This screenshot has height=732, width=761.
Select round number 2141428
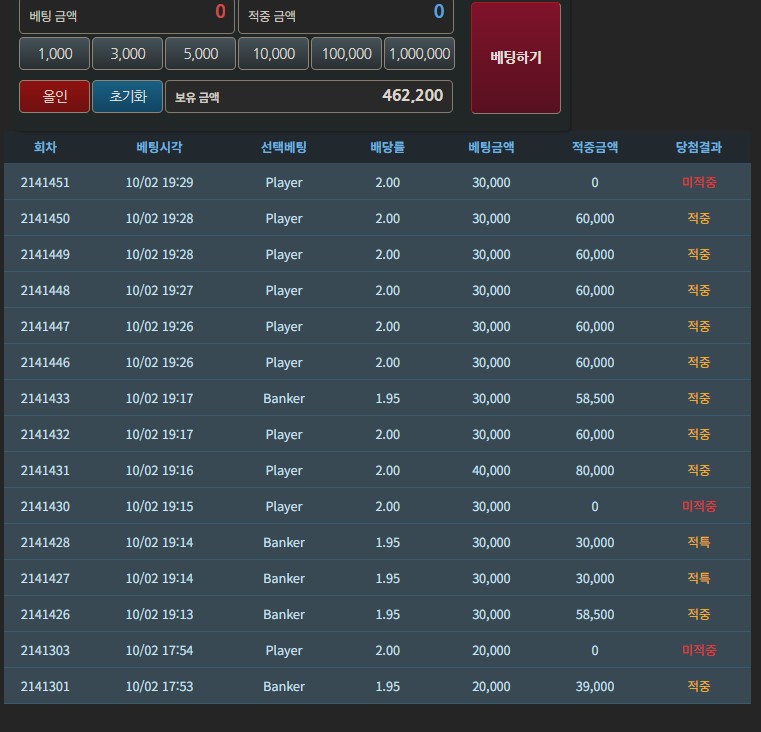45,542
